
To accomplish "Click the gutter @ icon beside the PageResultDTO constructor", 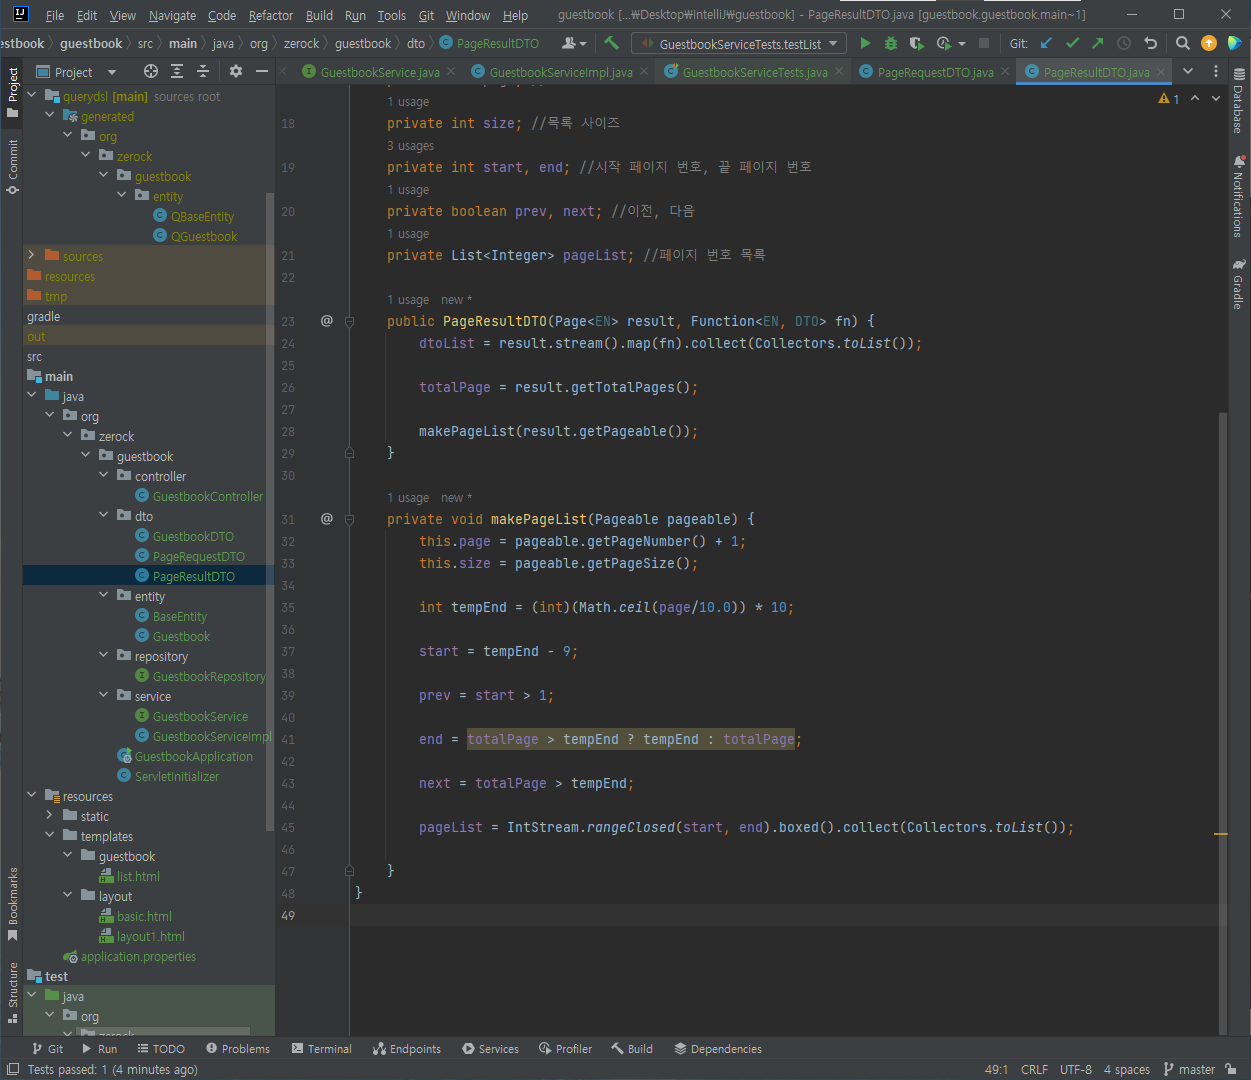I will click(326, 321).
